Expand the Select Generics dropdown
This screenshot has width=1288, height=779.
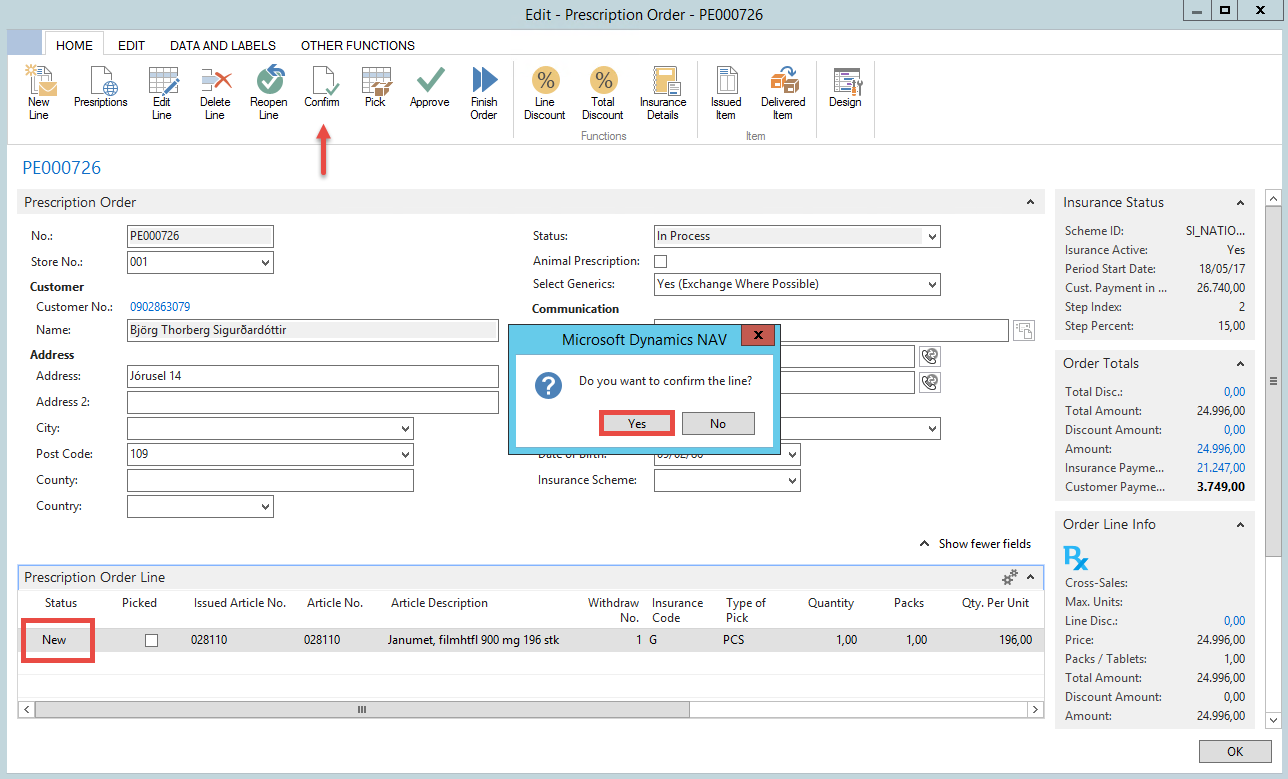point(932,285)
